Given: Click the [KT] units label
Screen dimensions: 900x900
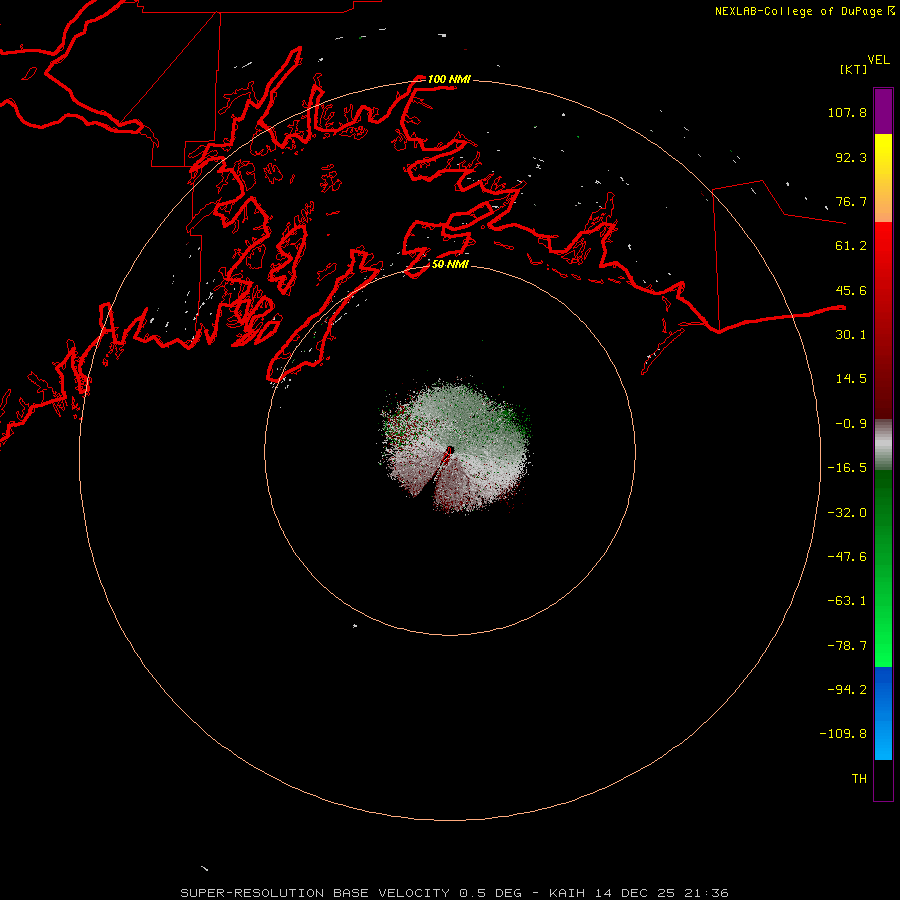Looking at the screenshot, I should click(854, 69).
